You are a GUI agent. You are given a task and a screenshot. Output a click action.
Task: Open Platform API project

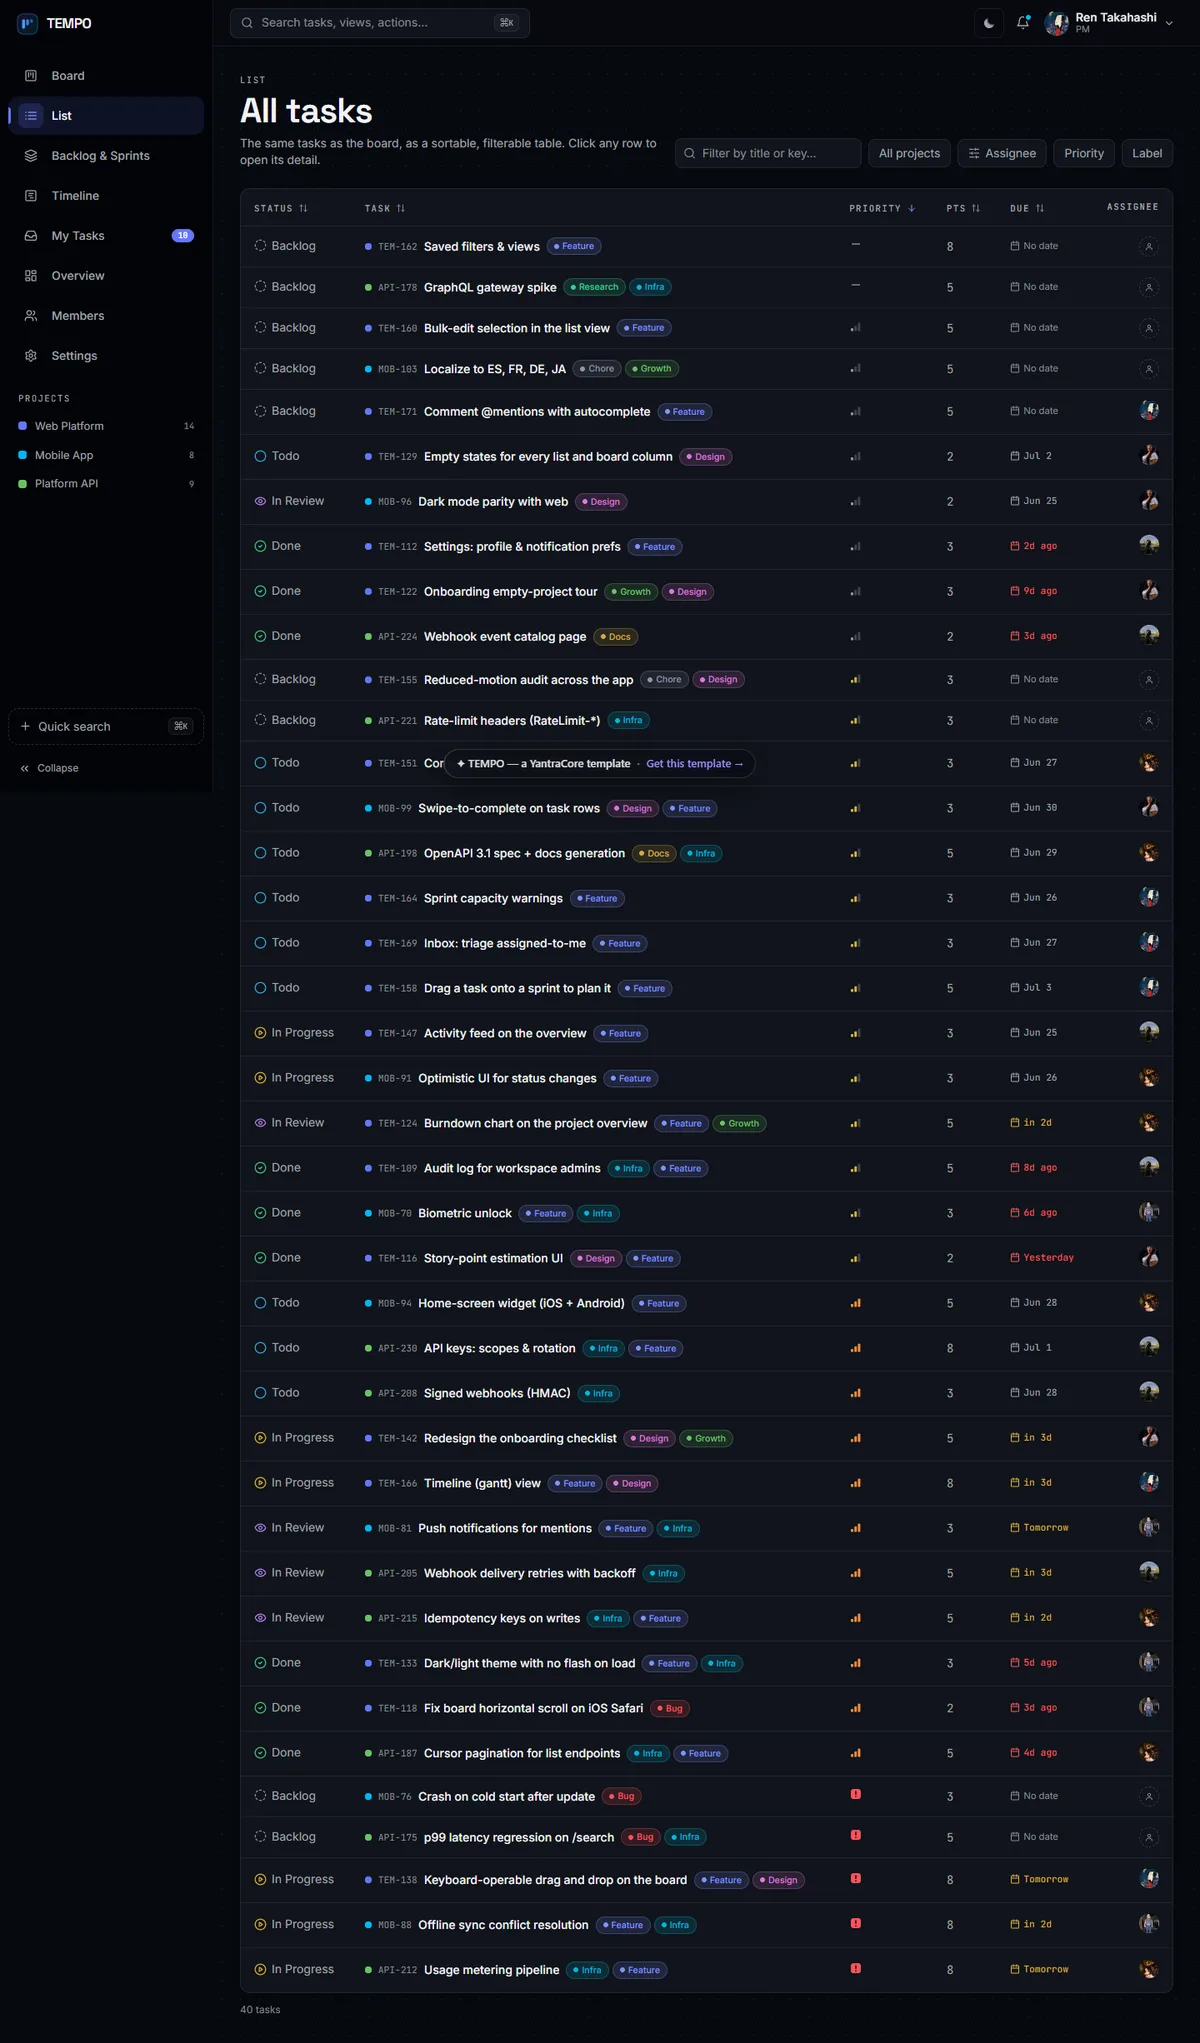pyautogui.click(x=106, y=484)
